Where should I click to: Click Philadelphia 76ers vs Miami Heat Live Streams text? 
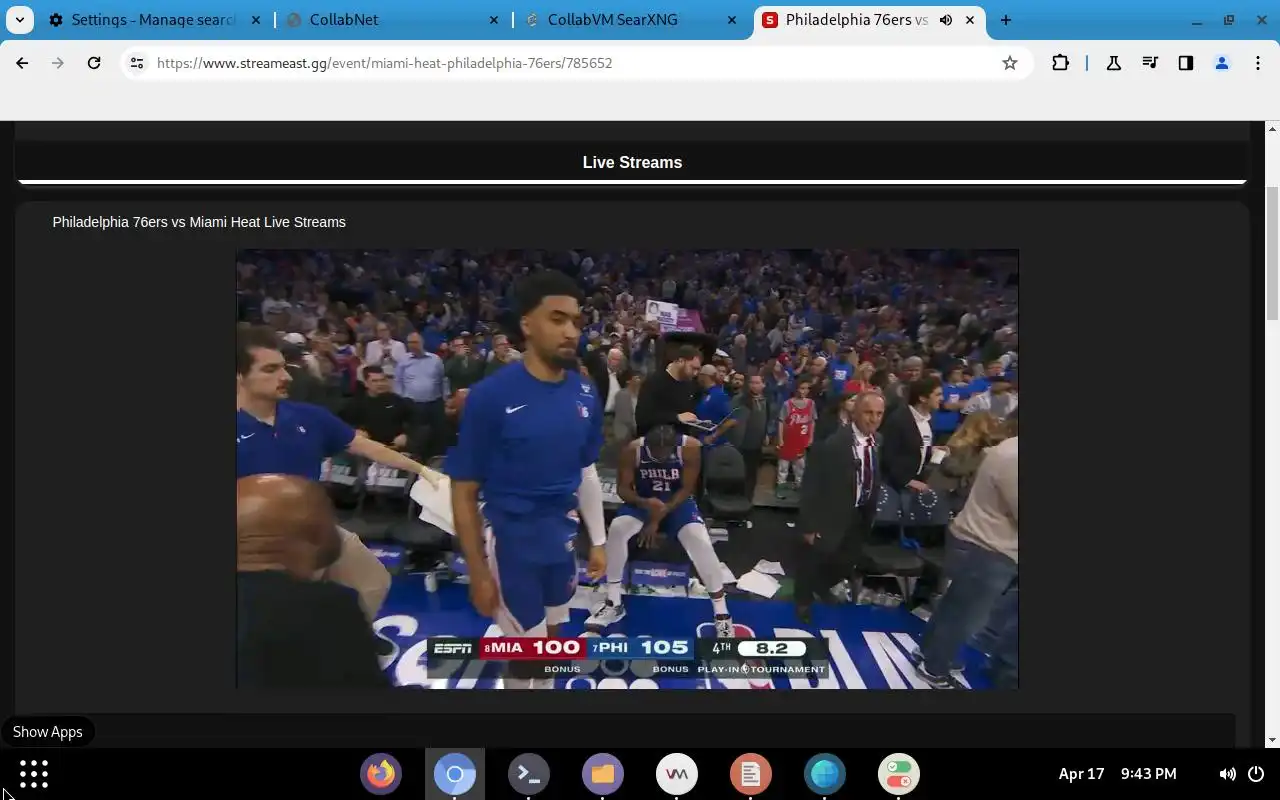point(199,222)
